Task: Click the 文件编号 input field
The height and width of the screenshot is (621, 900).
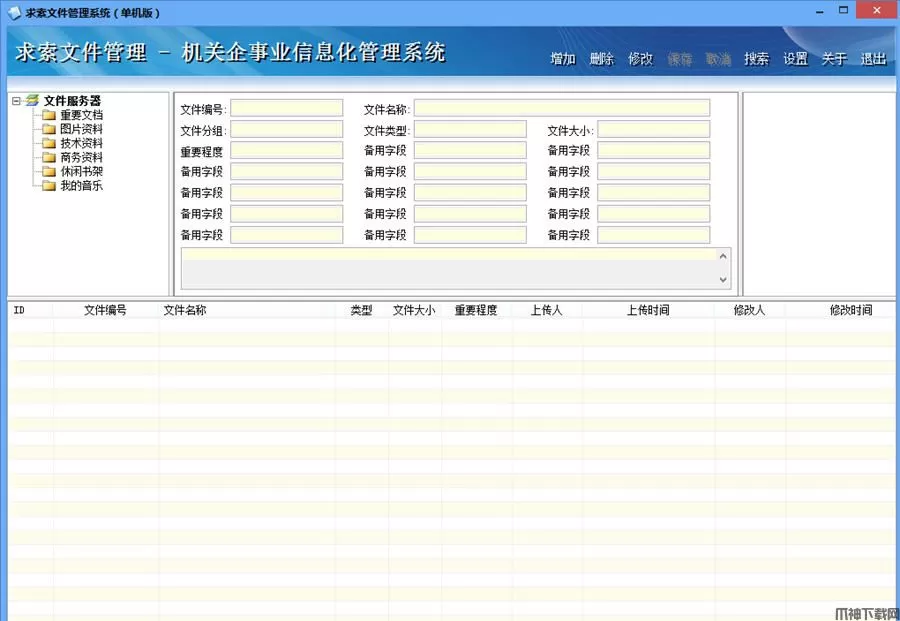Action: point(286,108)
